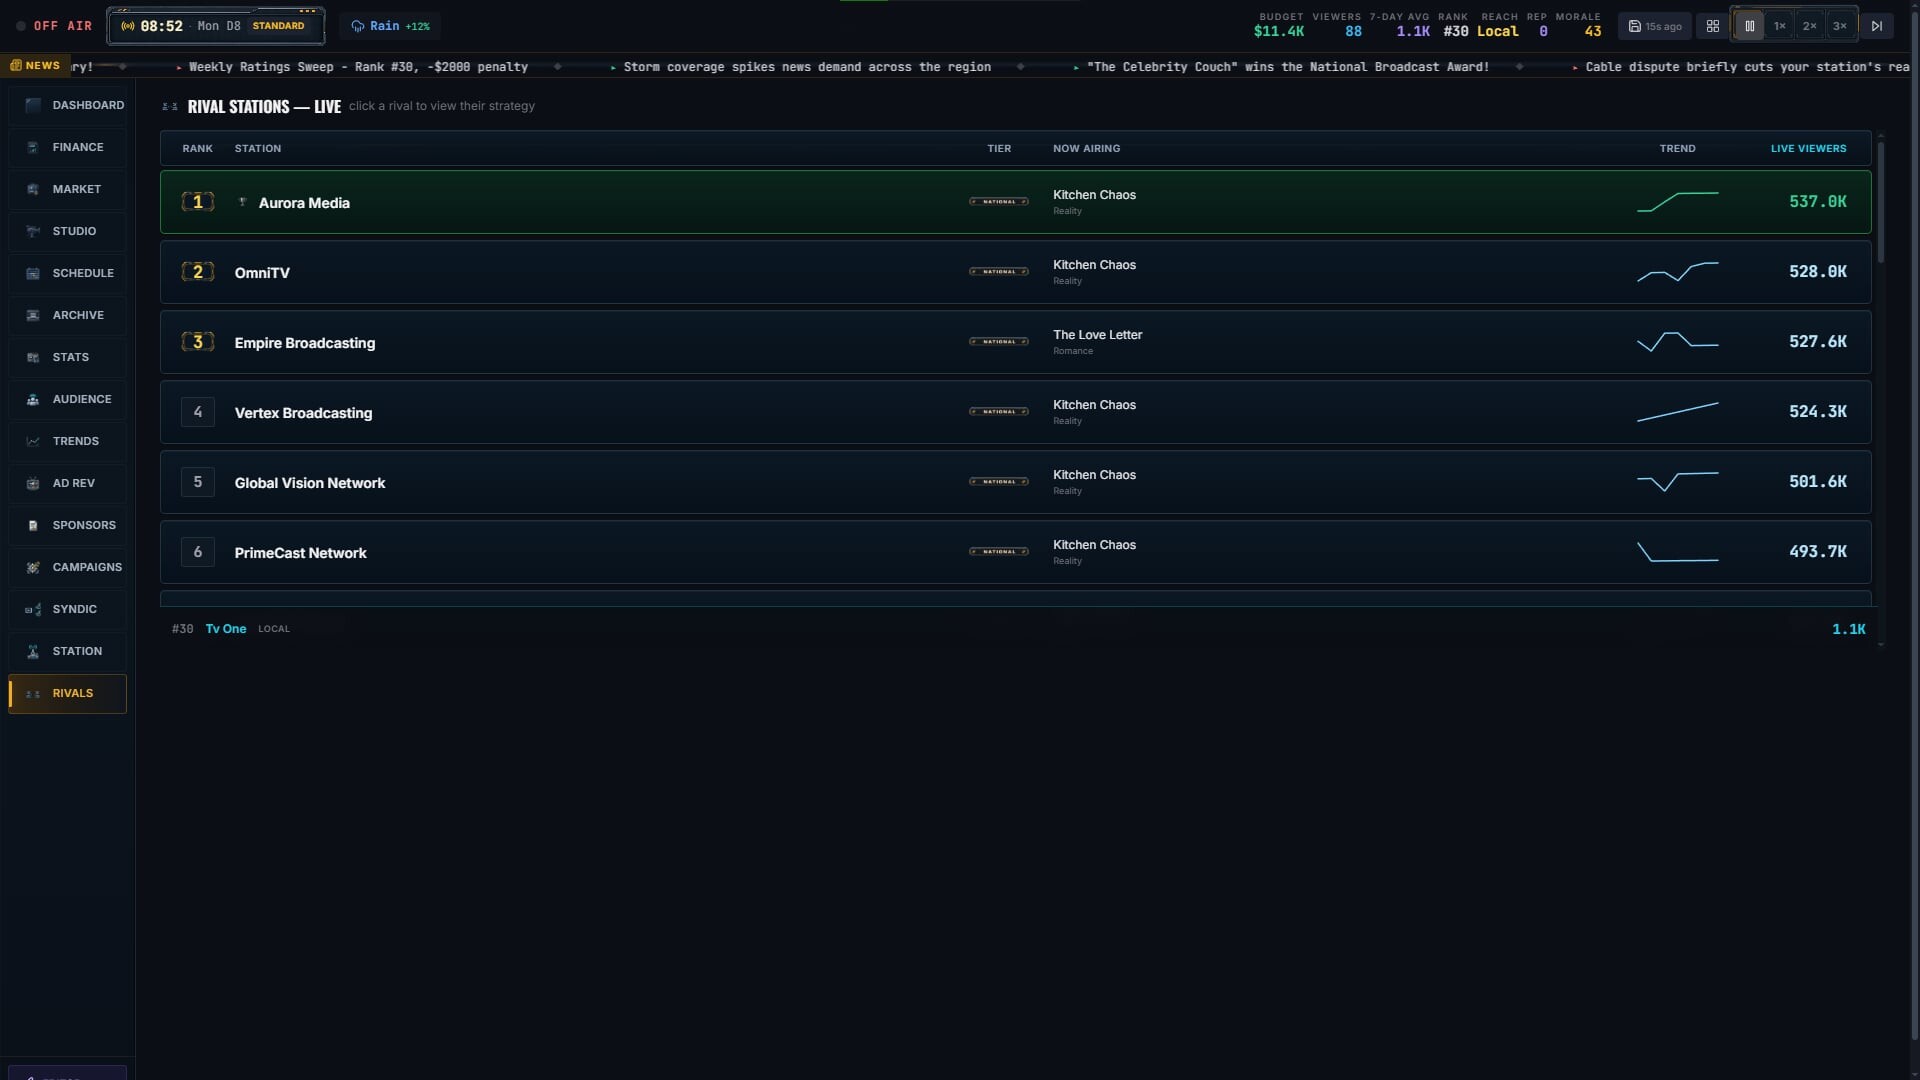
Task: Switch to the Audience tab
Action: click(x=68, y=399)
